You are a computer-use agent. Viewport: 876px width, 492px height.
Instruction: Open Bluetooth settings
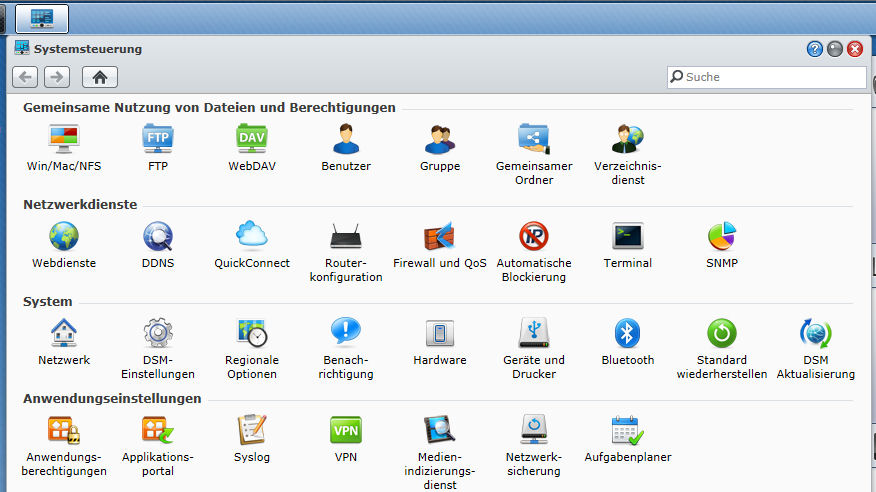[628, 333]
